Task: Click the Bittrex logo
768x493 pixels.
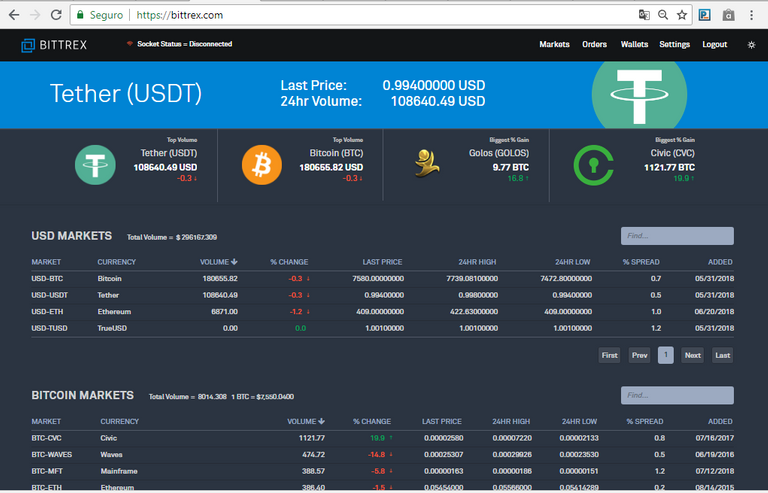Action: click(54, 45)
